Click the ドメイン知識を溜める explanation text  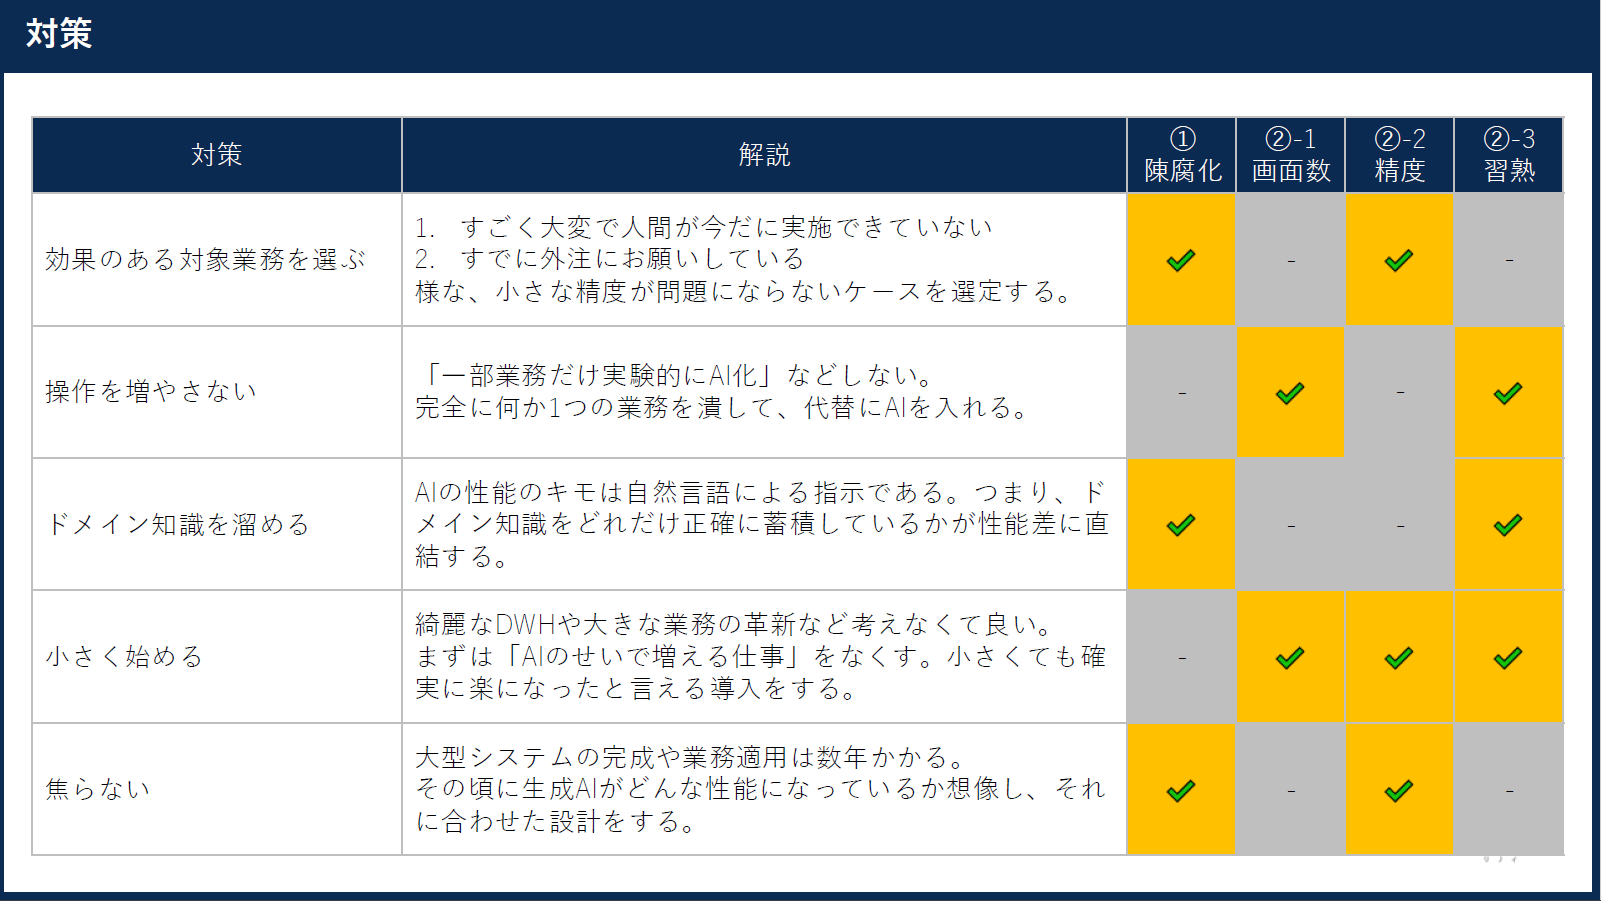click(762, 524)
